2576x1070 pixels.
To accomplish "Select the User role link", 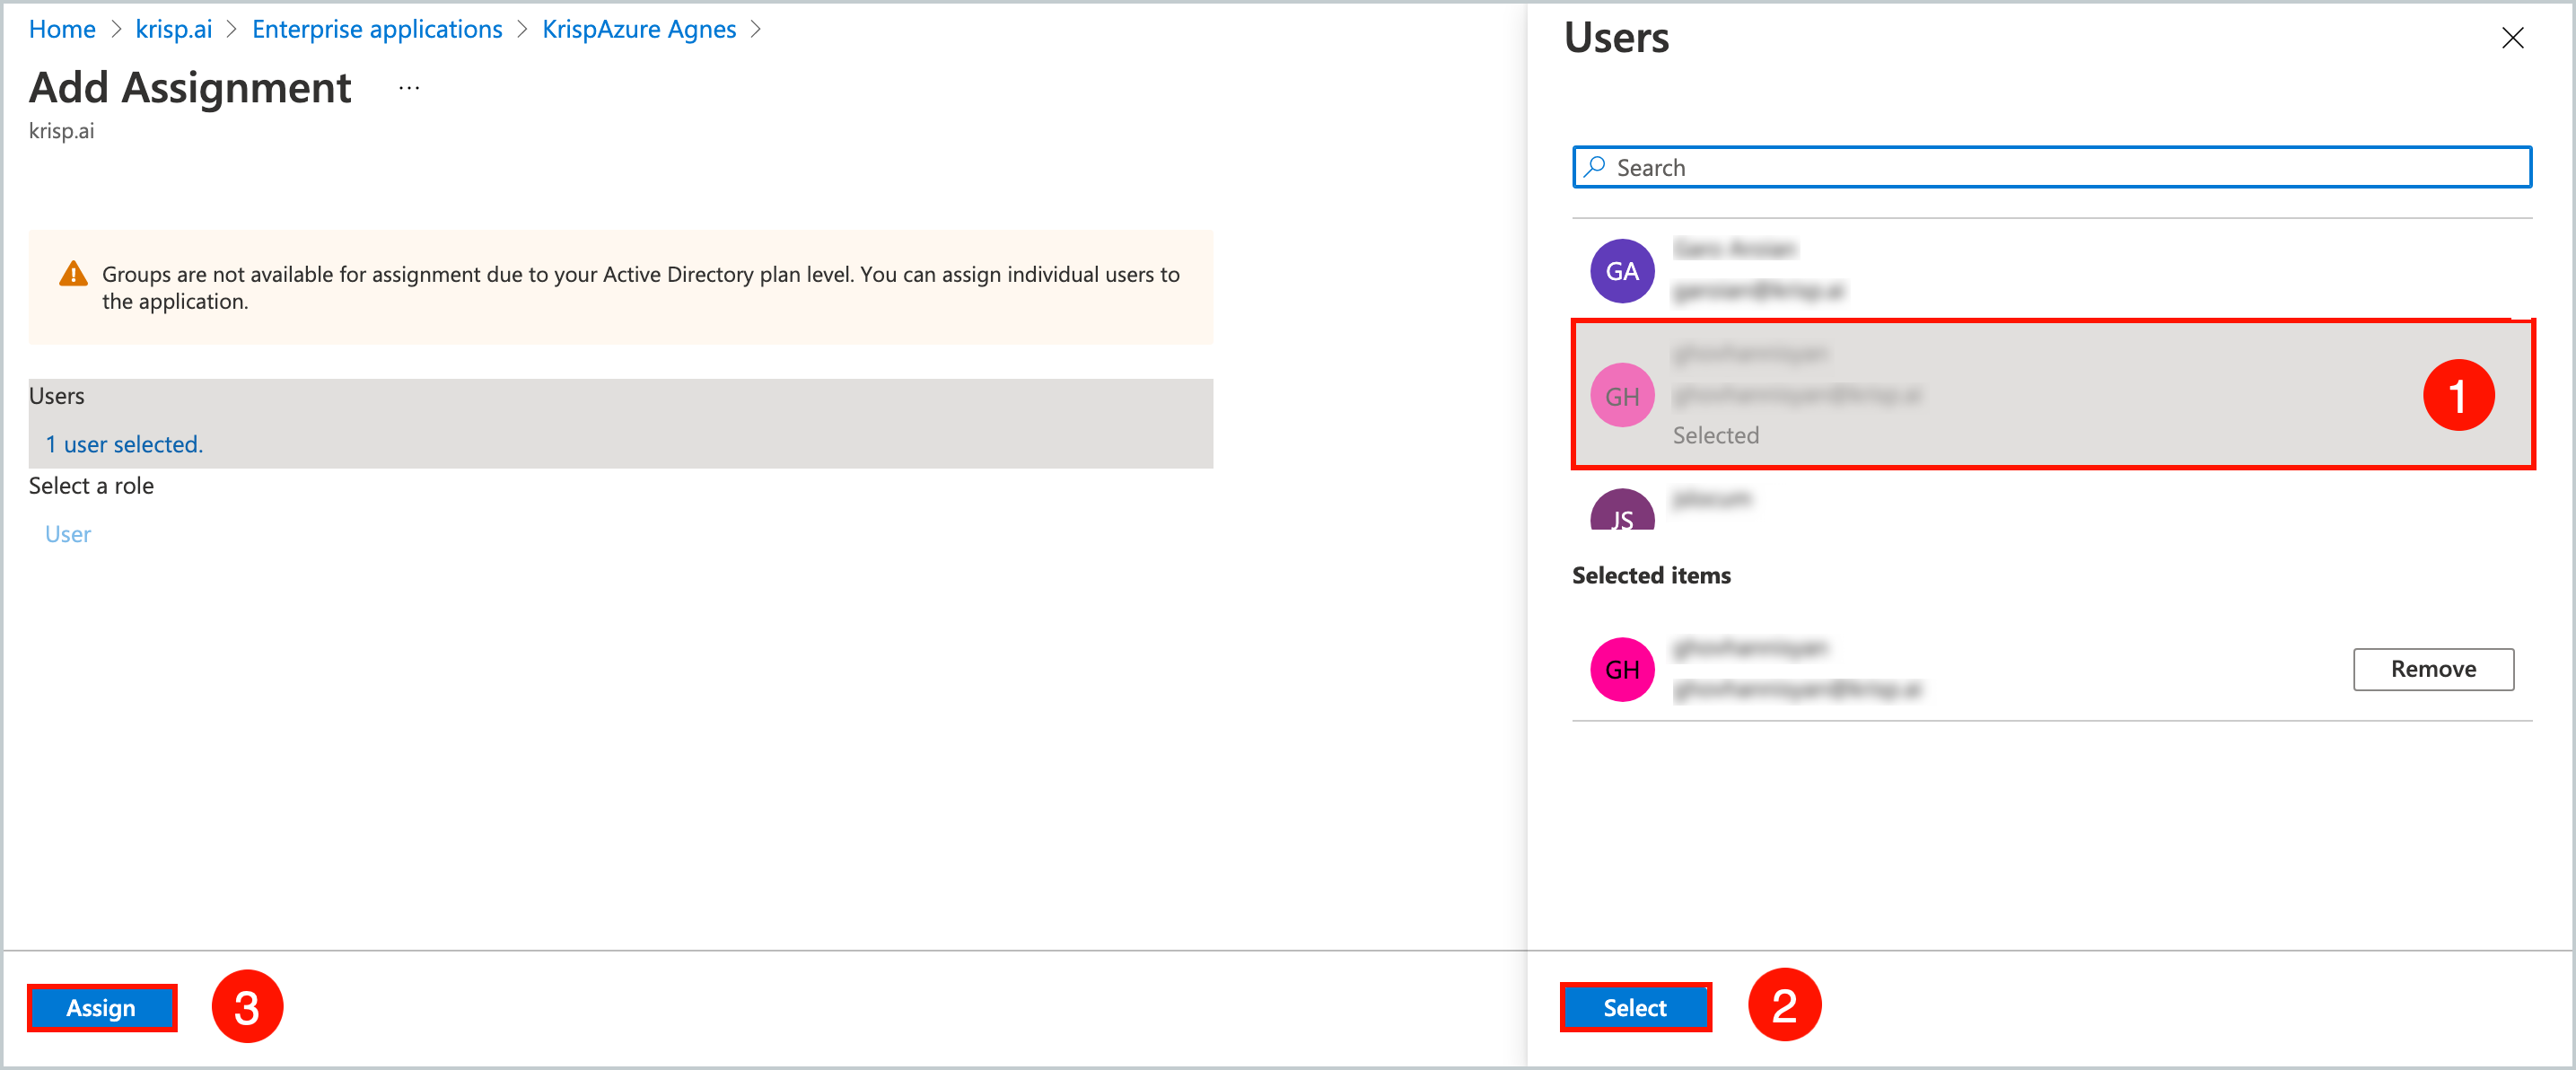I will (66, 533).
